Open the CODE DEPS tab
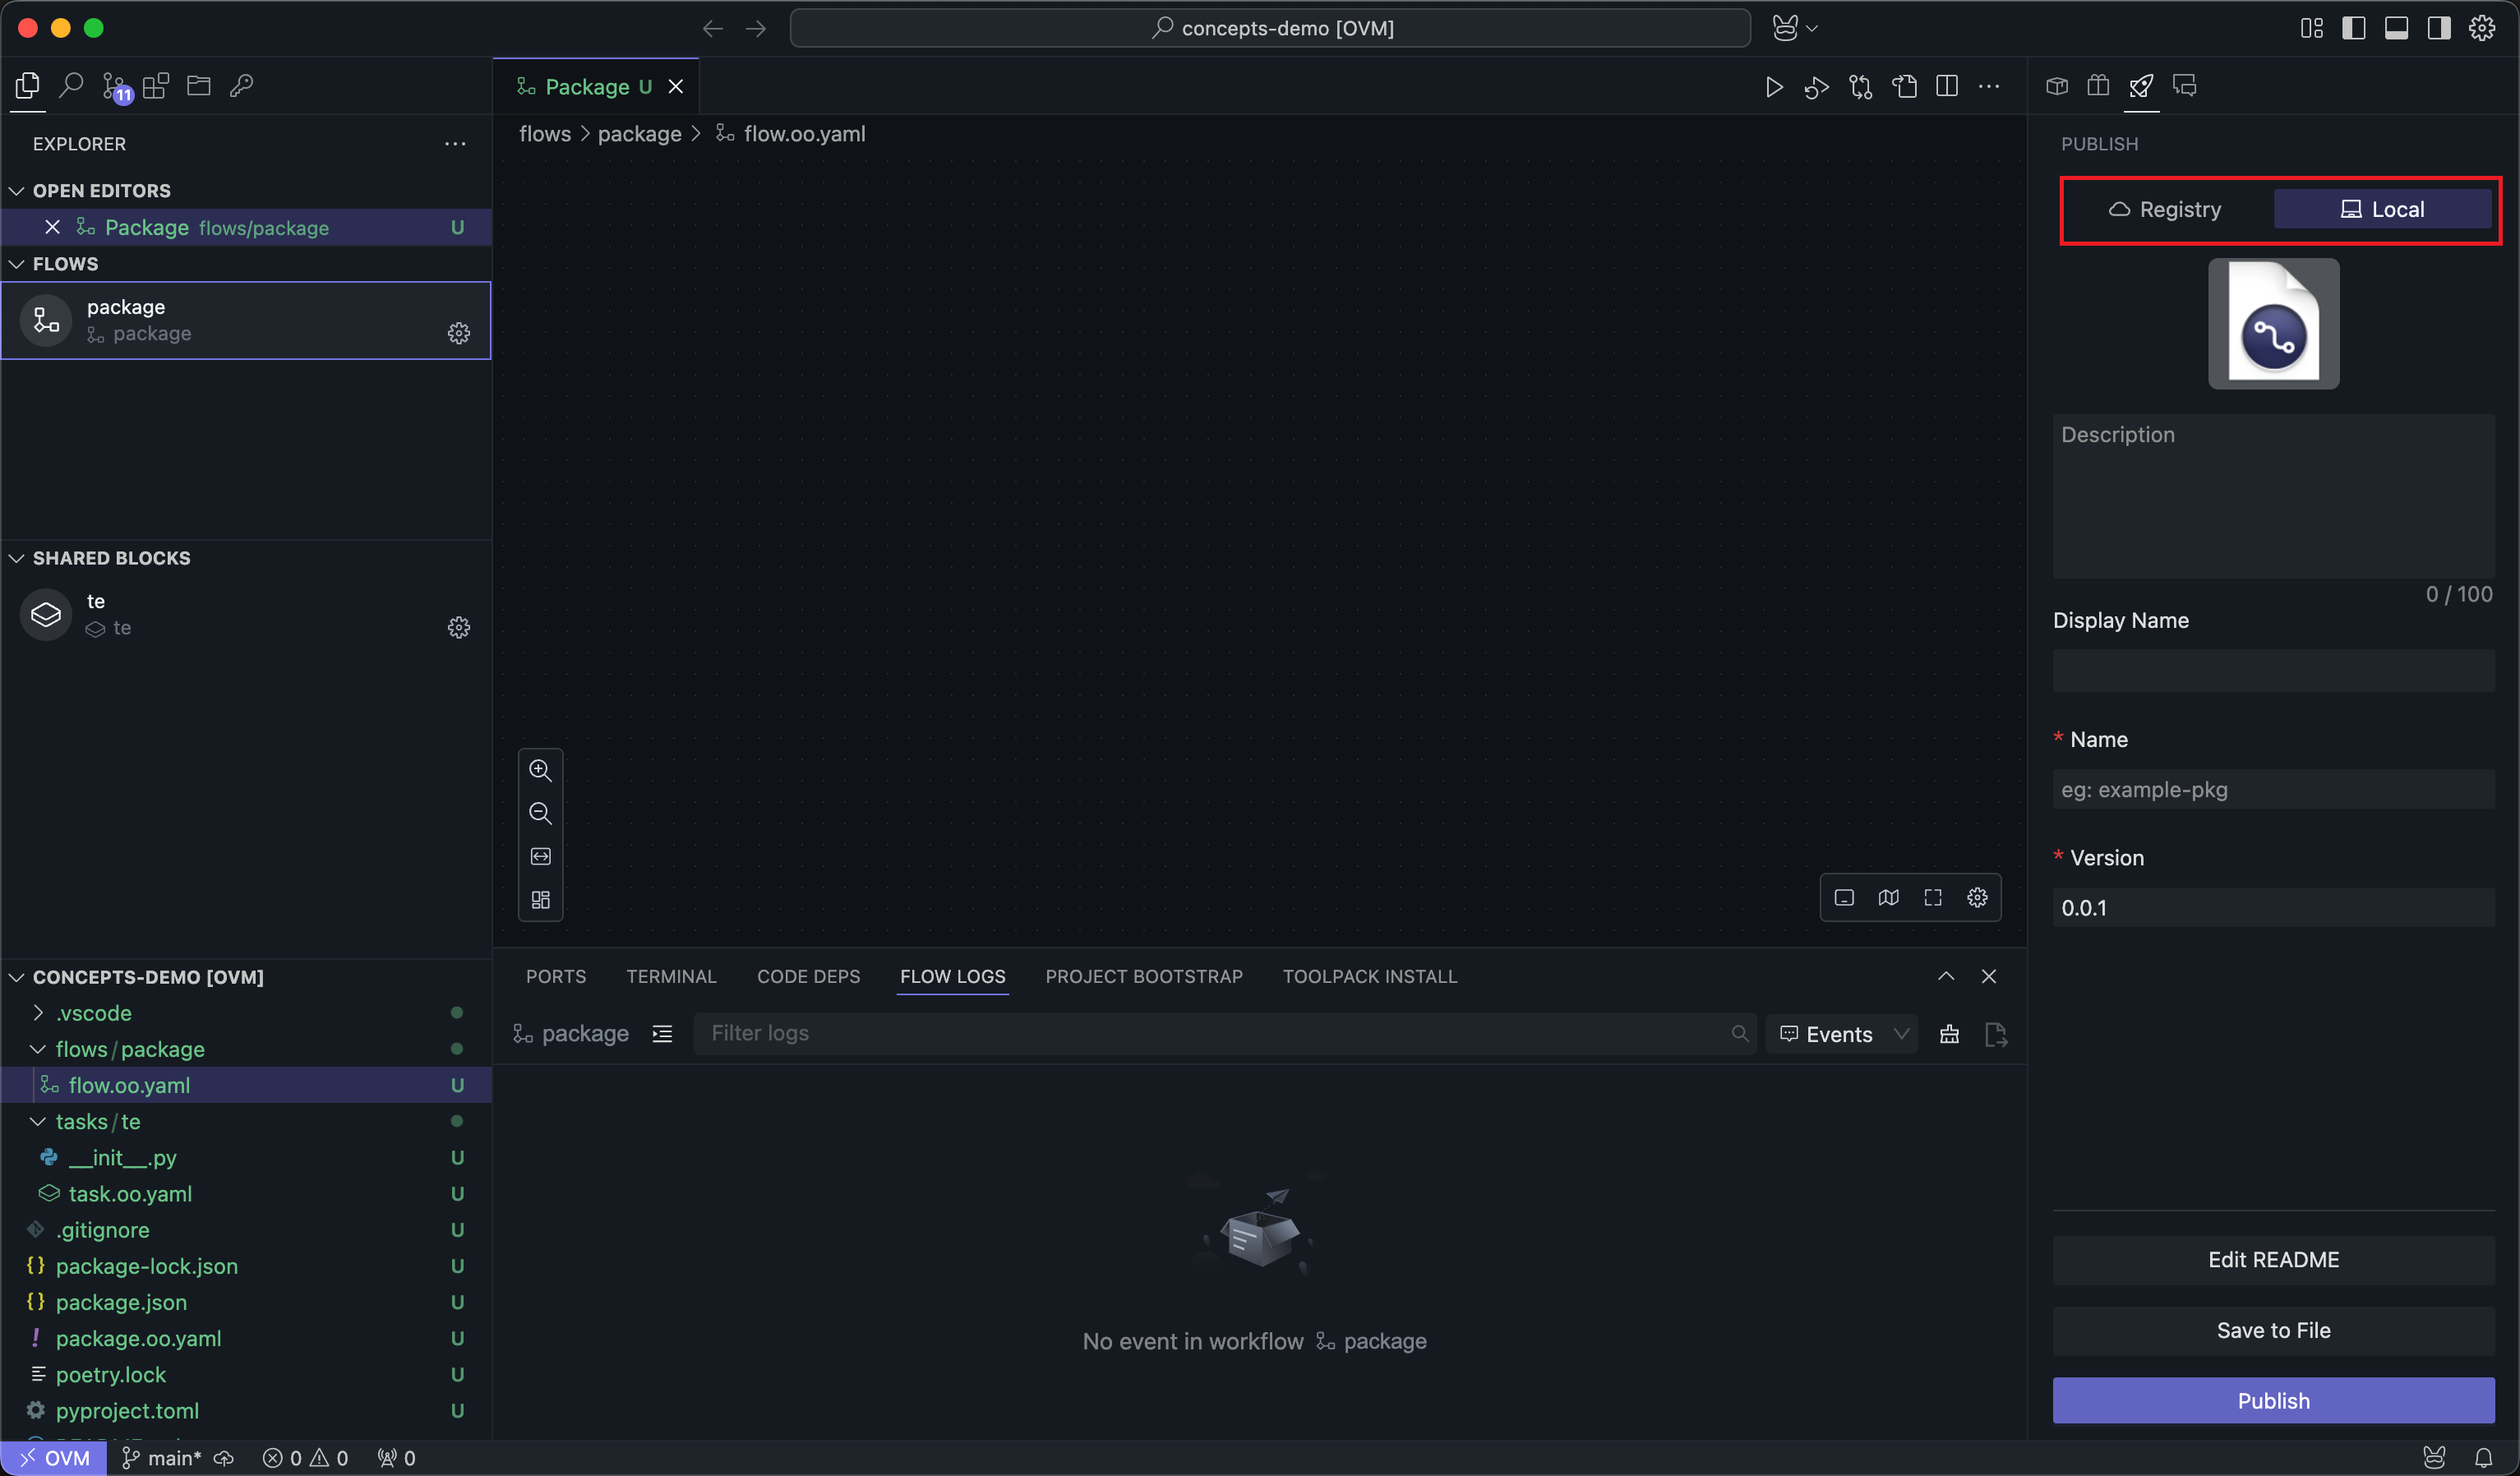 [x=808, y=976]
